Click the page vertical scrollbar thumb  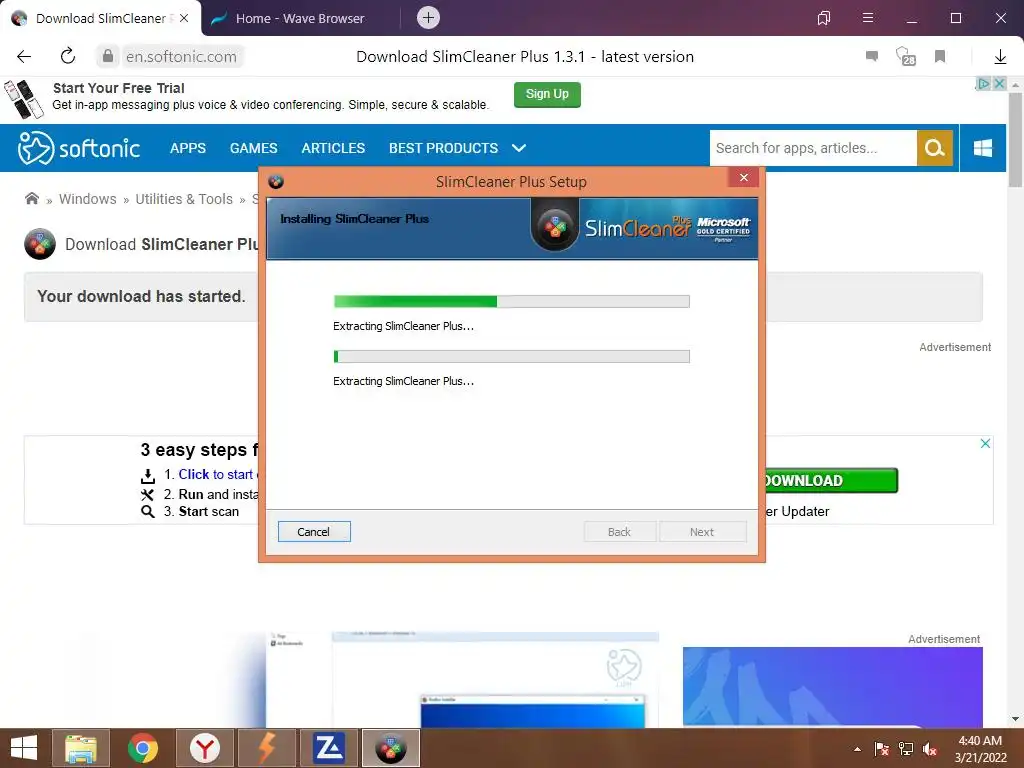point(1015,140)
